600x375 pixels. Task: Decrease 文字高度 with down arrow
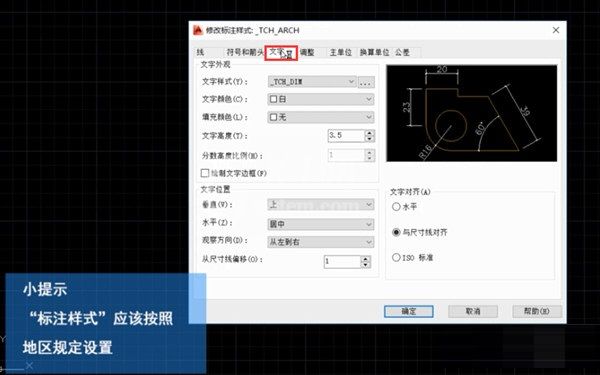point(369,139)
